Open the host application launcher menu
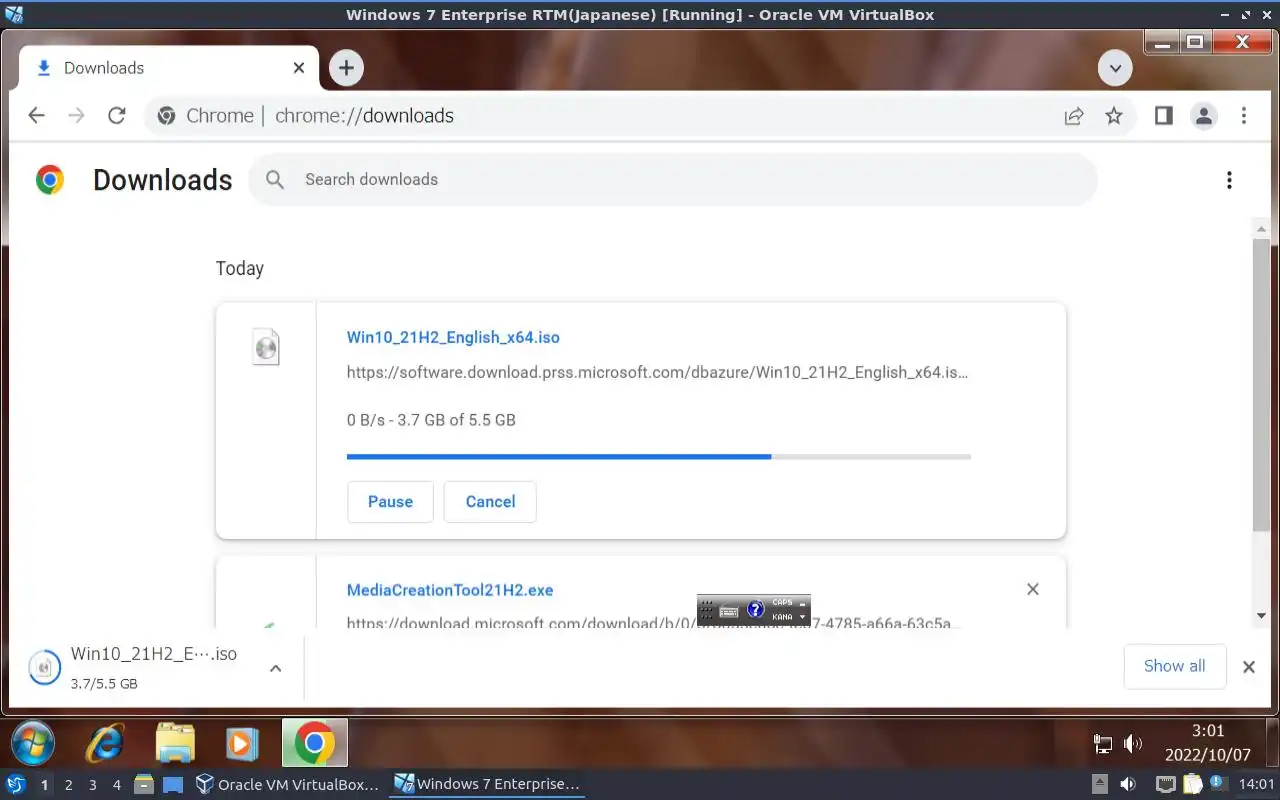The width and height of the screenshot is (1280, 800). coord(15,784)
